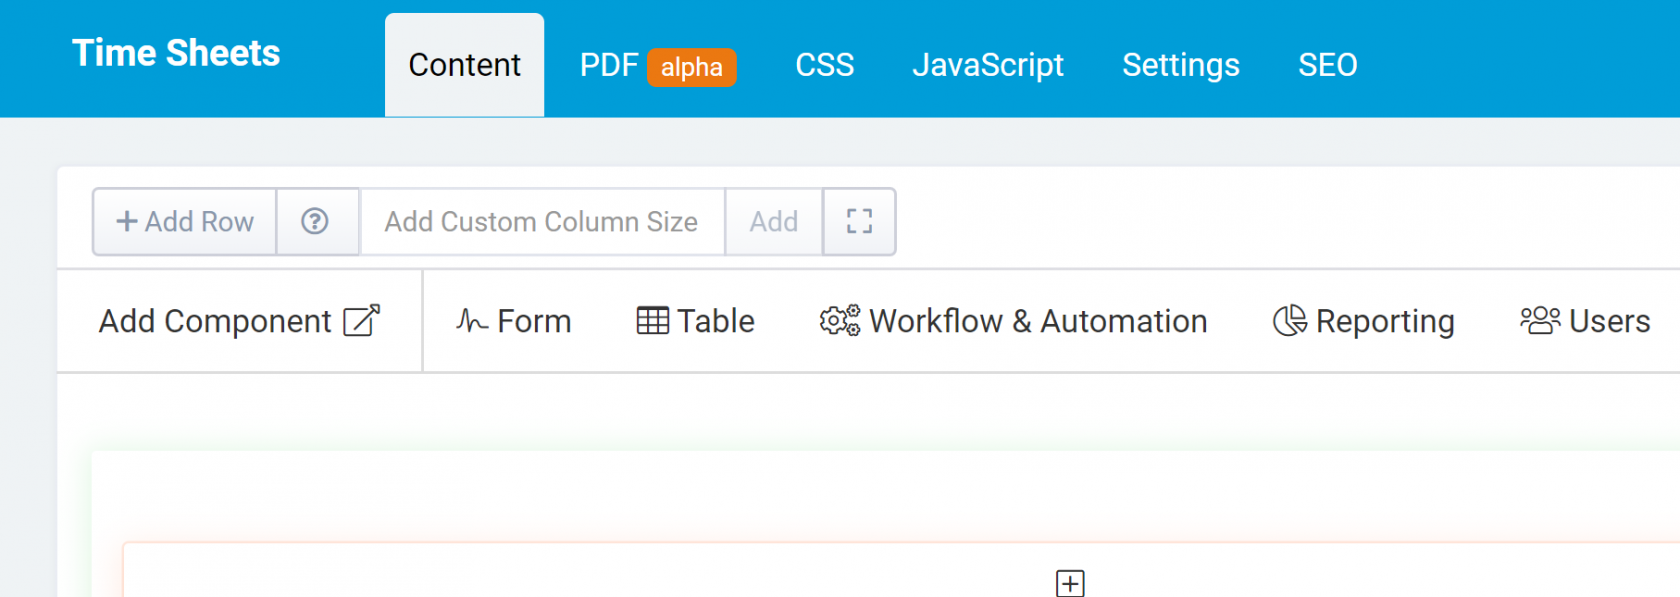Click the Time Sheets title
Image resolution: width=1680 pixels, height=597 pixels.
[x=176, y=53]
